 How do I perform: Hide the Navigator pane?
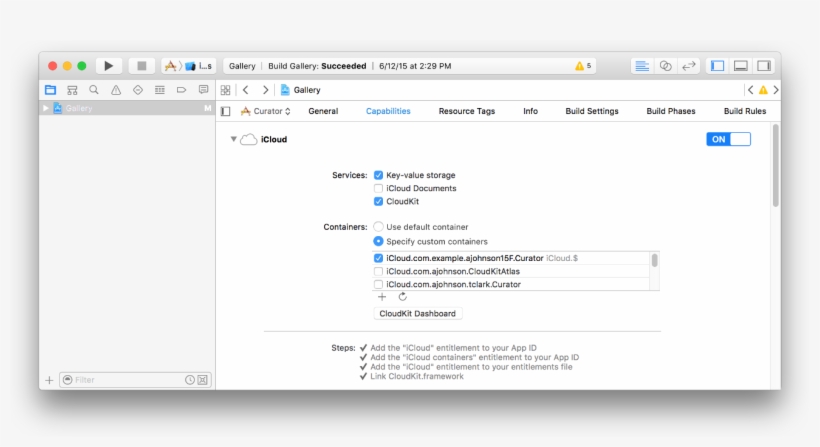point(718,66)
